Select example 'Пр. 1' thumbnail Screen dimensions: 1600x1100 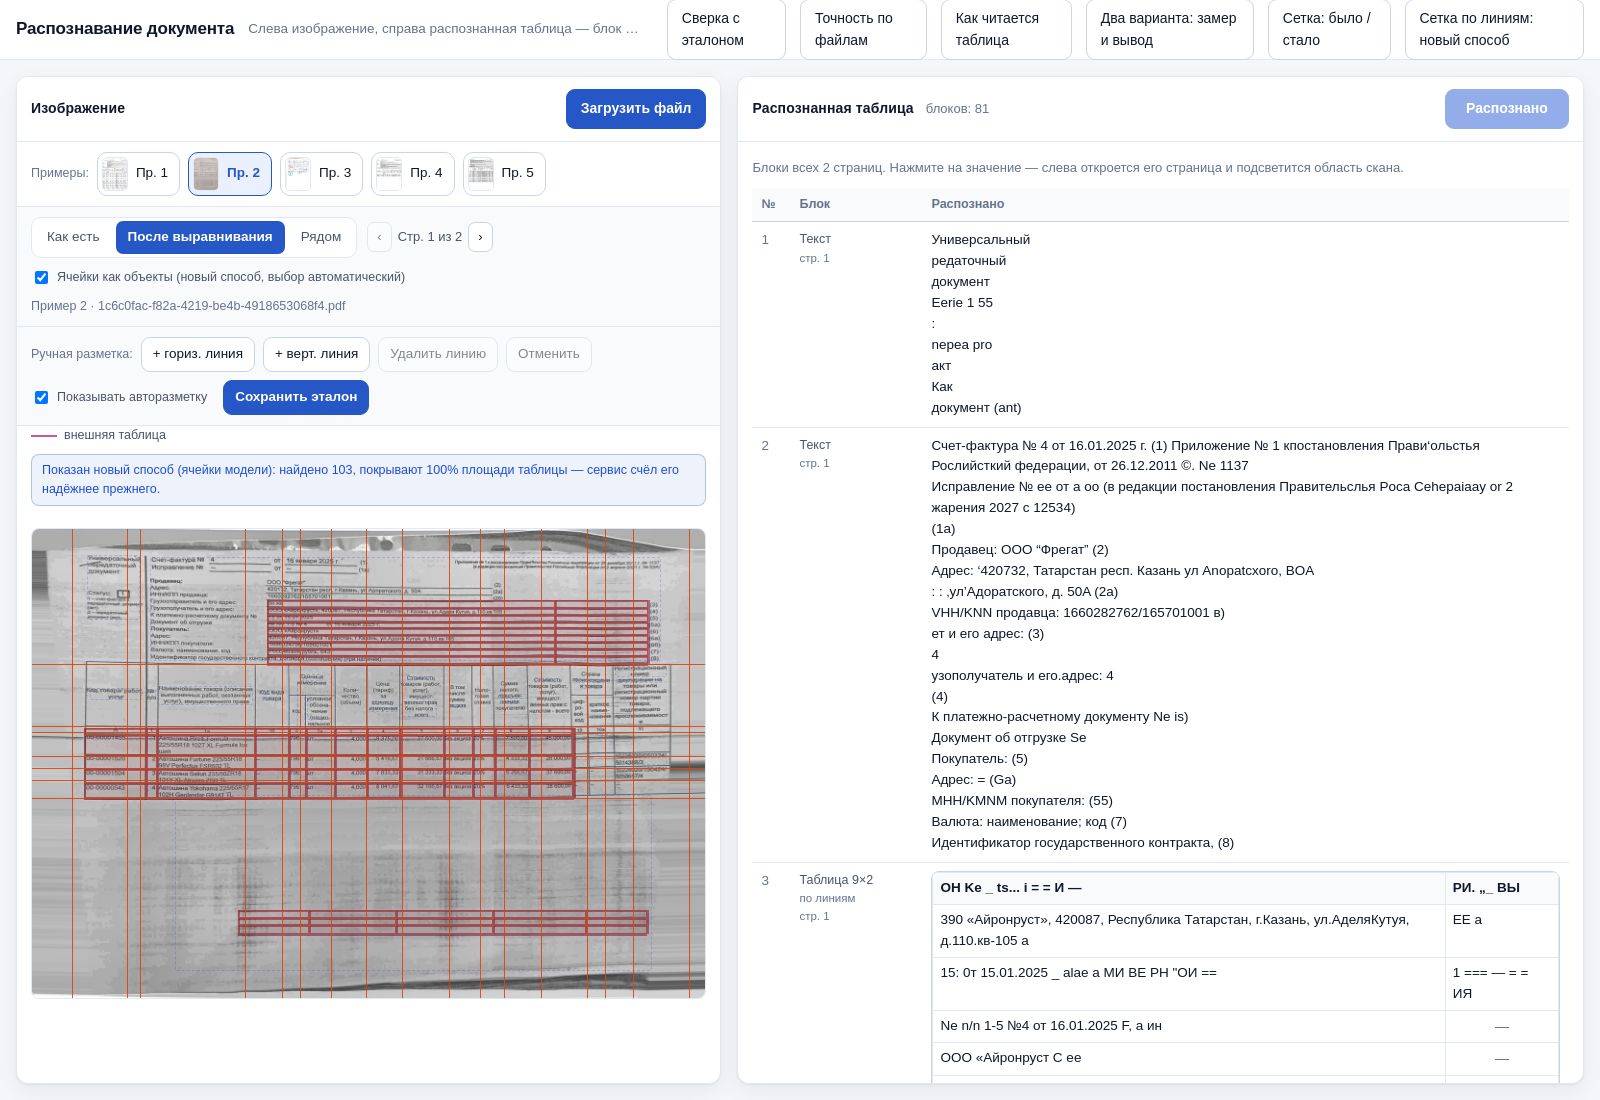(138, 174)
